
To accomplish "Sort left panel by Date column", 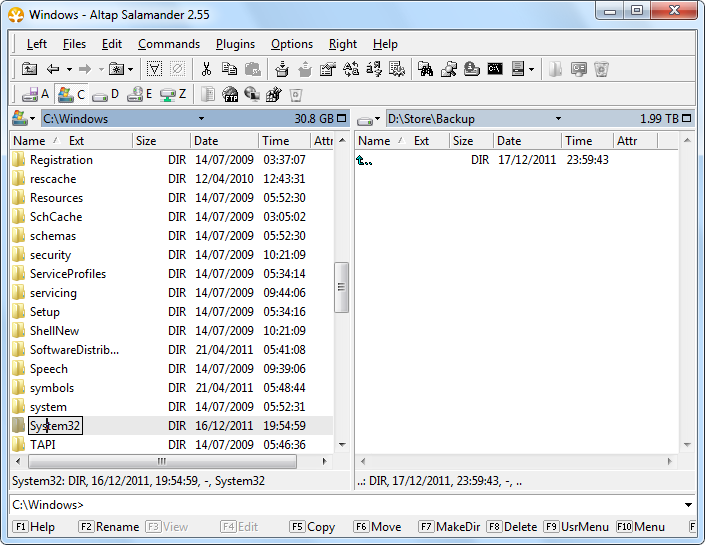I will click(224, 141).
